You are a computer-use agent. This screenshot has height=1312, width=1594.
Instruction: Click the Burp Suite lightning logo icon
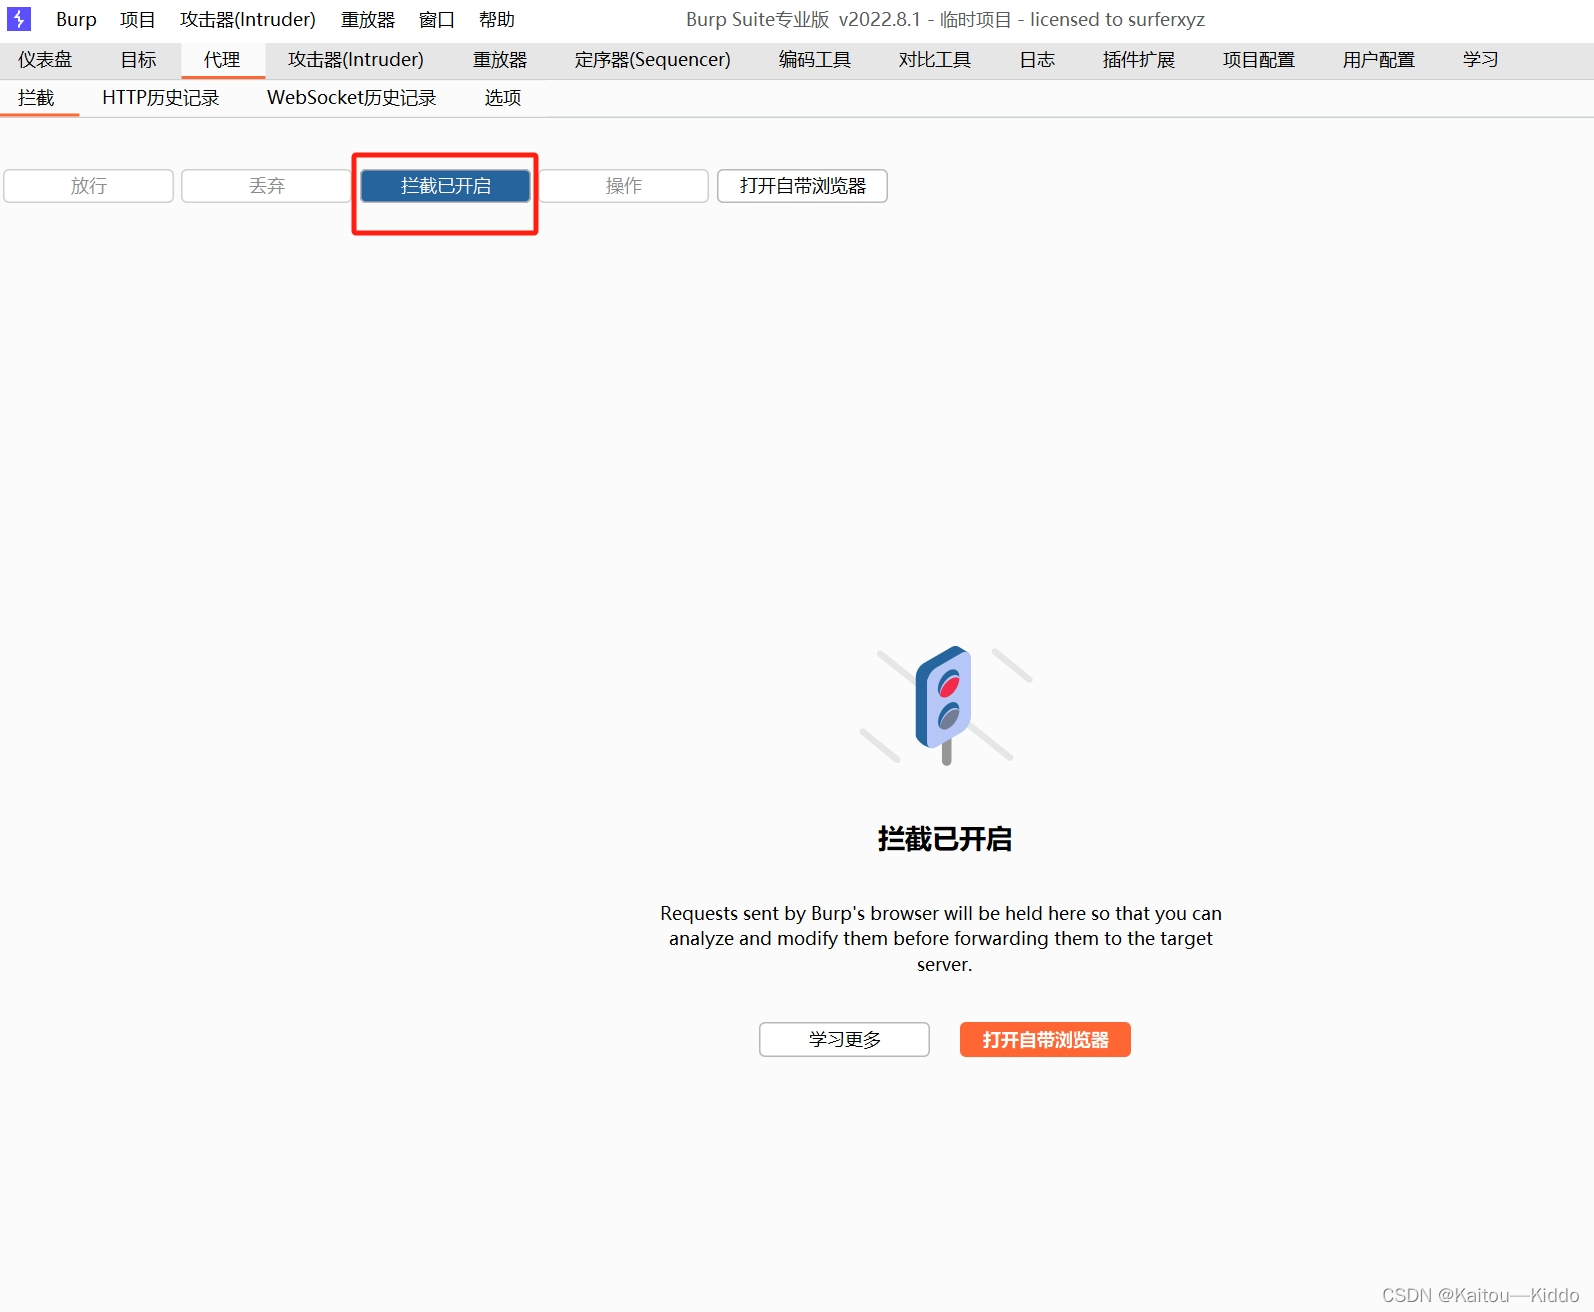pyautogui.click(x=19, y=19)
